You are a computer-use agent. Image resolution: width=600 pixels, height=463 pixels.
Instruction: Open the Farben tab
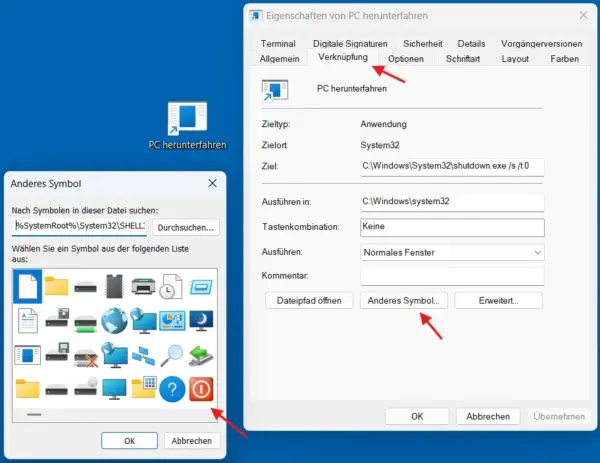tap(564, 59)
